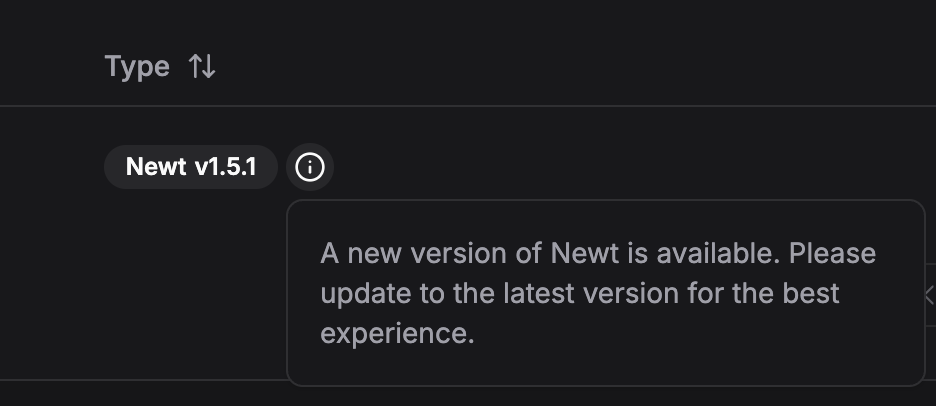Click the word 'Please' in the tooltip

click(x=832, y=253)
